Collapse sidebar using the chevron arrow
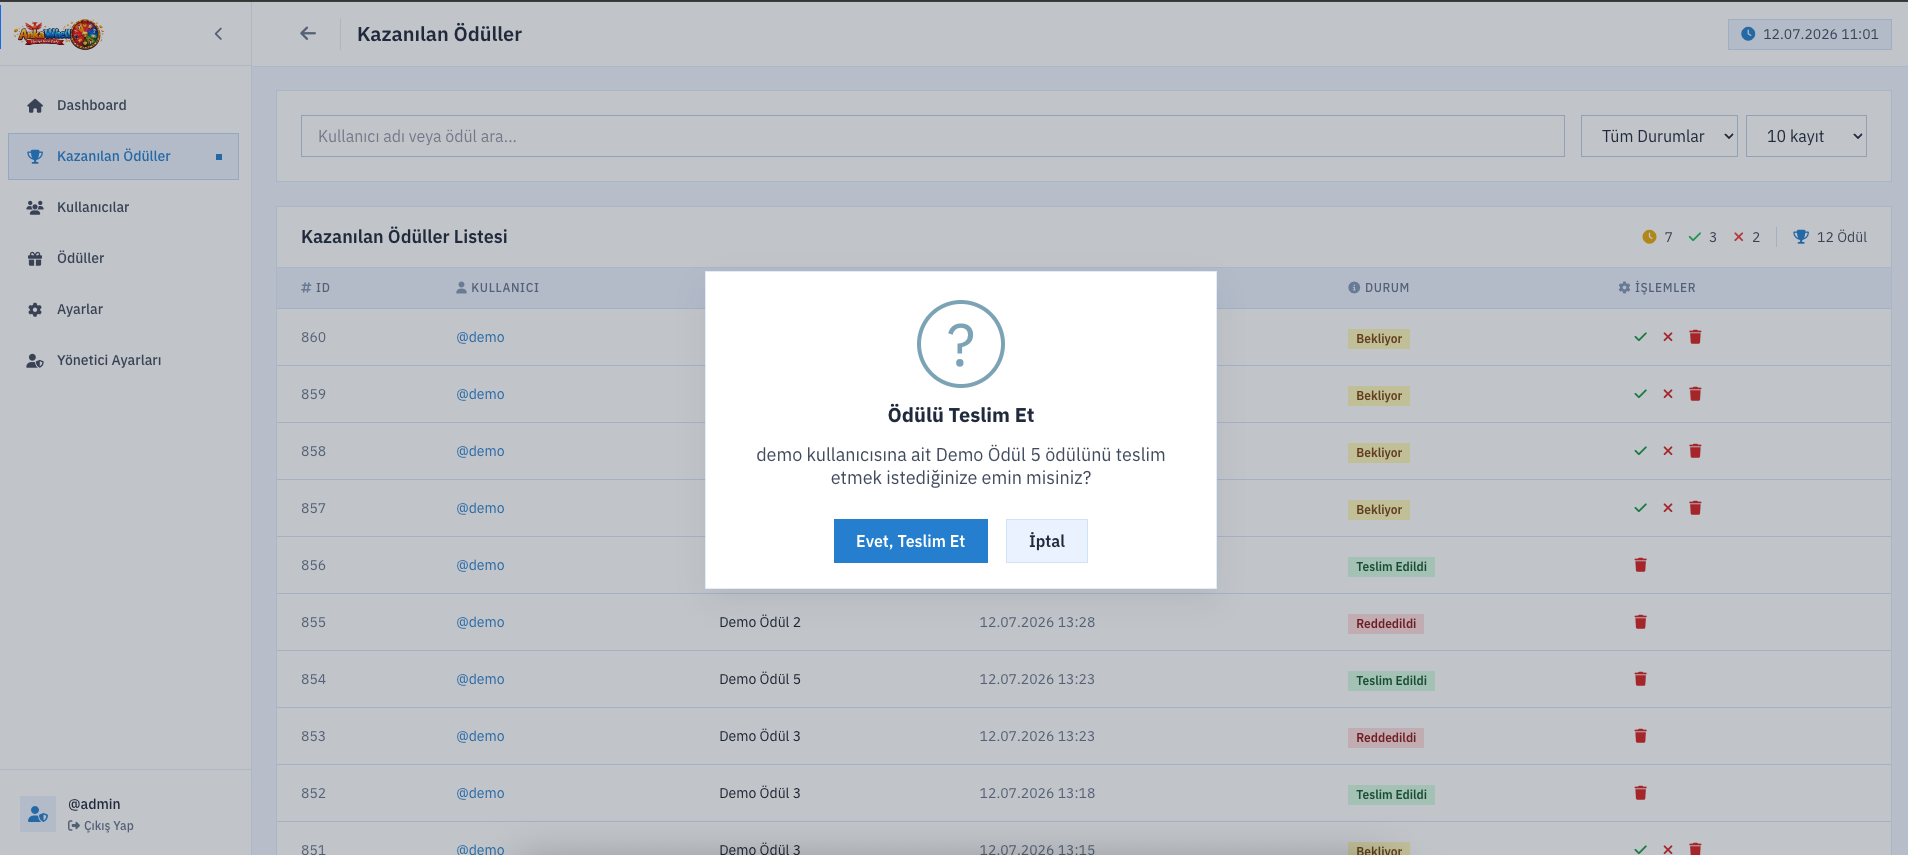The height and width of the screenshot is (855, 1908). 218,34
